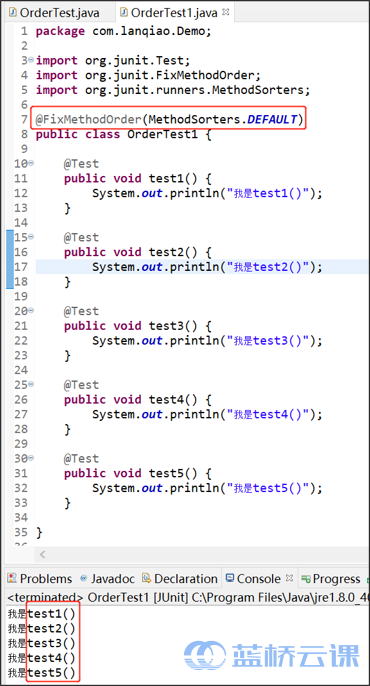
Task: Click the println statement on line 27
Action: tap(207, 414)
